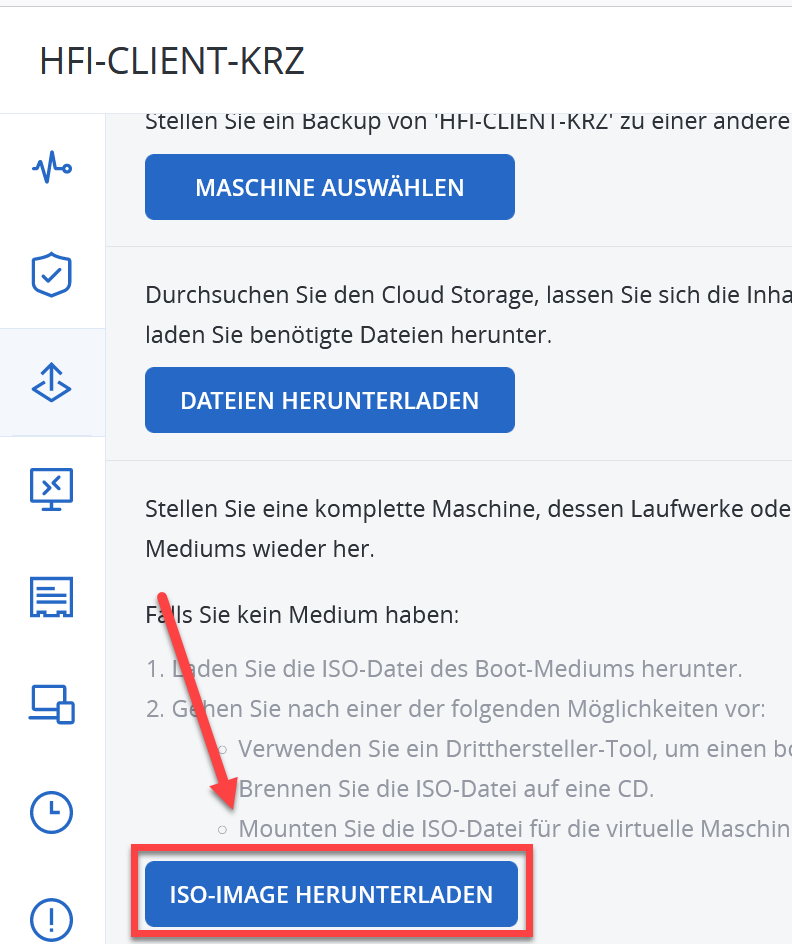This screenshot has width=792, height=944.
Task: Open the Activities pulse icon in sidebar
Action: (x=52, y=168)
